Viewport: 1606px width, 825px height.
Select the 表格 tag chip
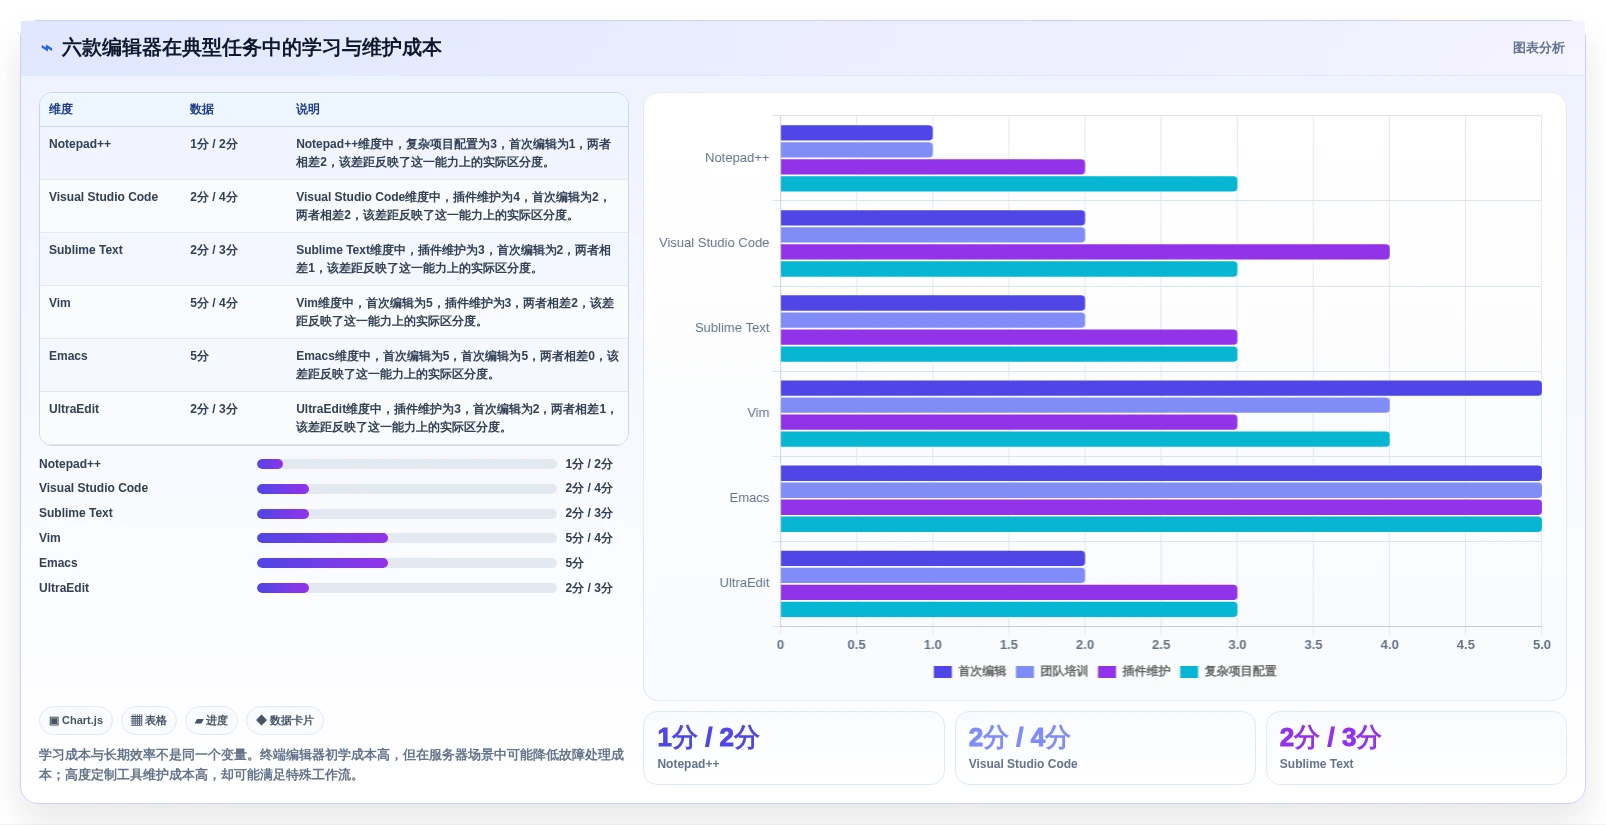[149, 720]
